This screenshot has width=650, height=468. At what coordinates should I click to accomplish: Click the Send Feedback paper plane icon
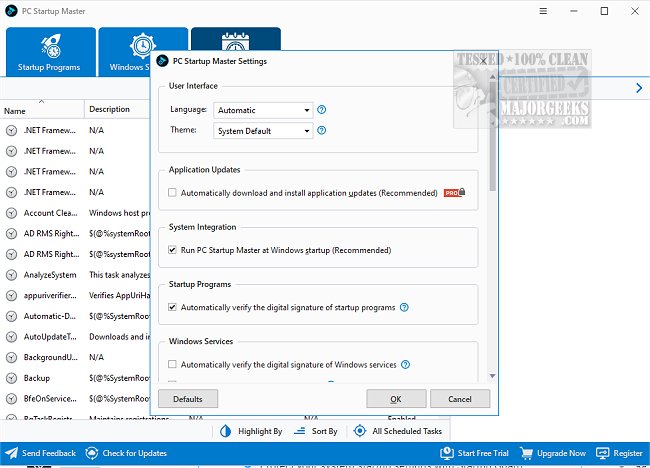[x=11, y=453]
